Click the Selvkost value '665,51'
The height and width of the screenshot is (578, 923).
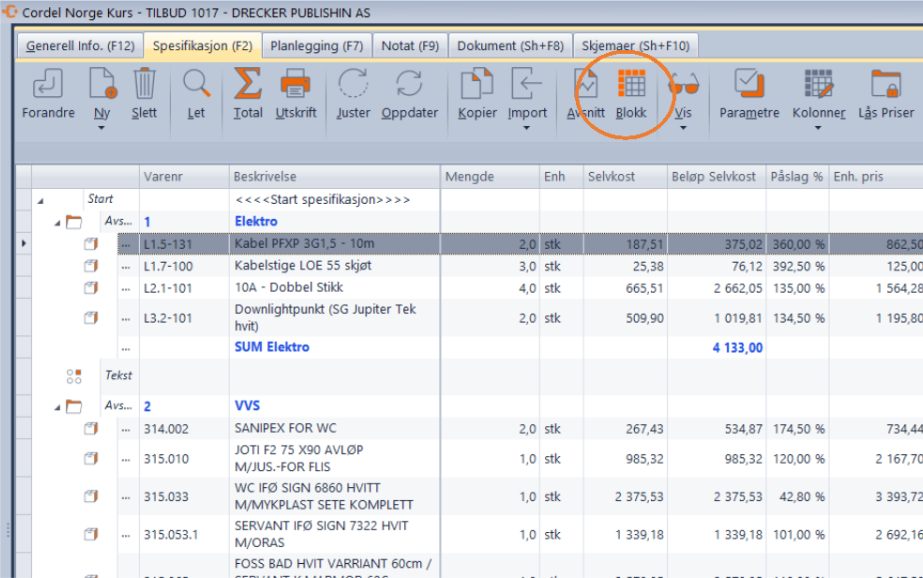click(x=645, y=288)
